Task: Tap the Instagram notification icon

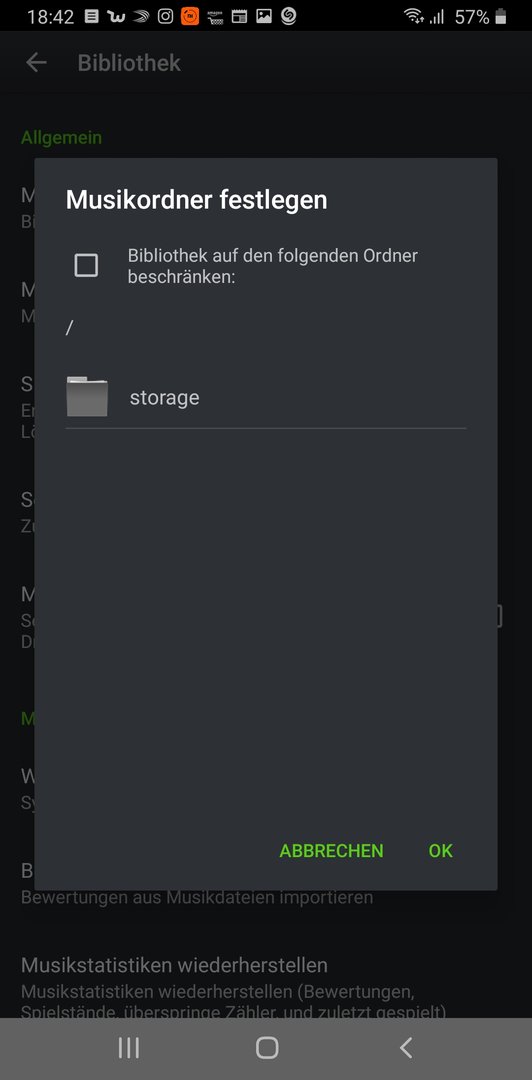Action: pyautogui.click(x=165, y=16)
